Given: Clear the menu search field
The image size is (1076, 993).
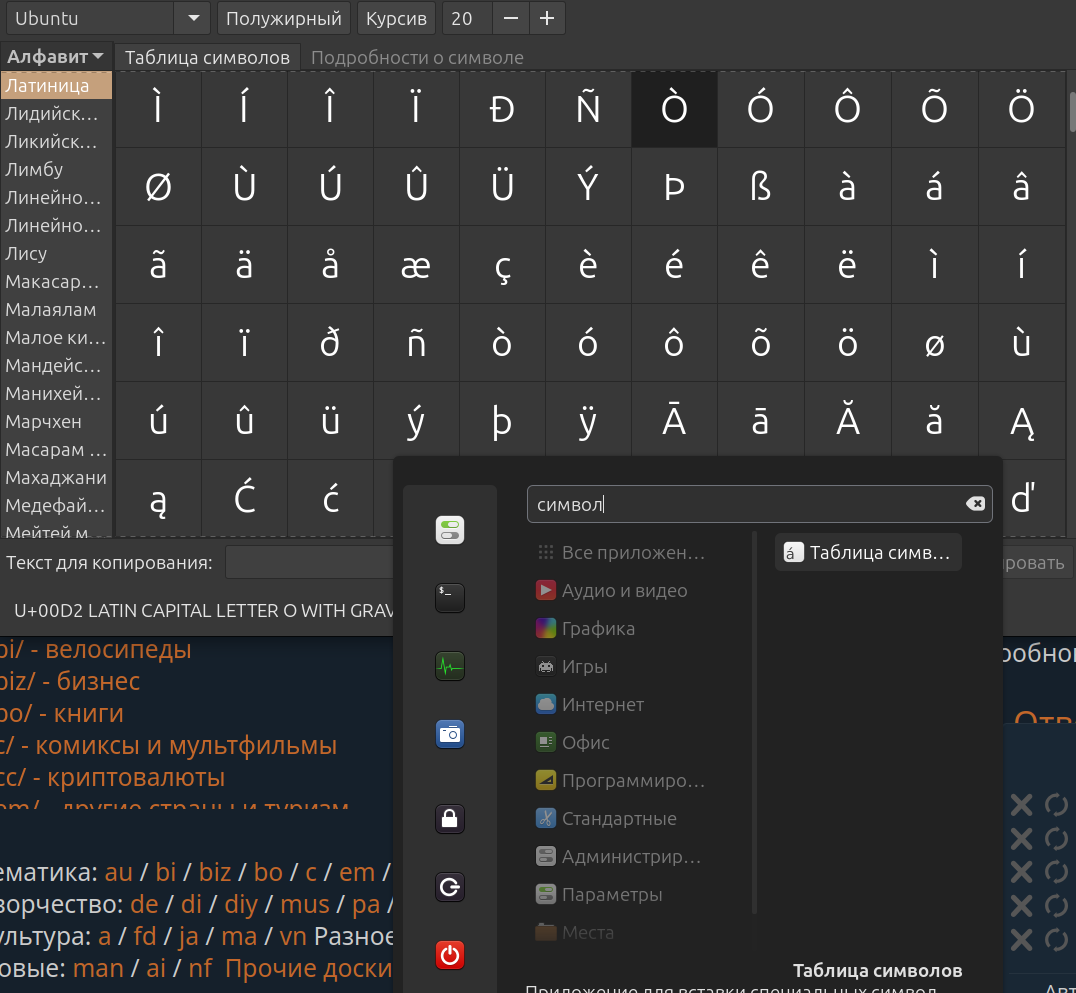Looking at the screenshot, I should 975,504.
